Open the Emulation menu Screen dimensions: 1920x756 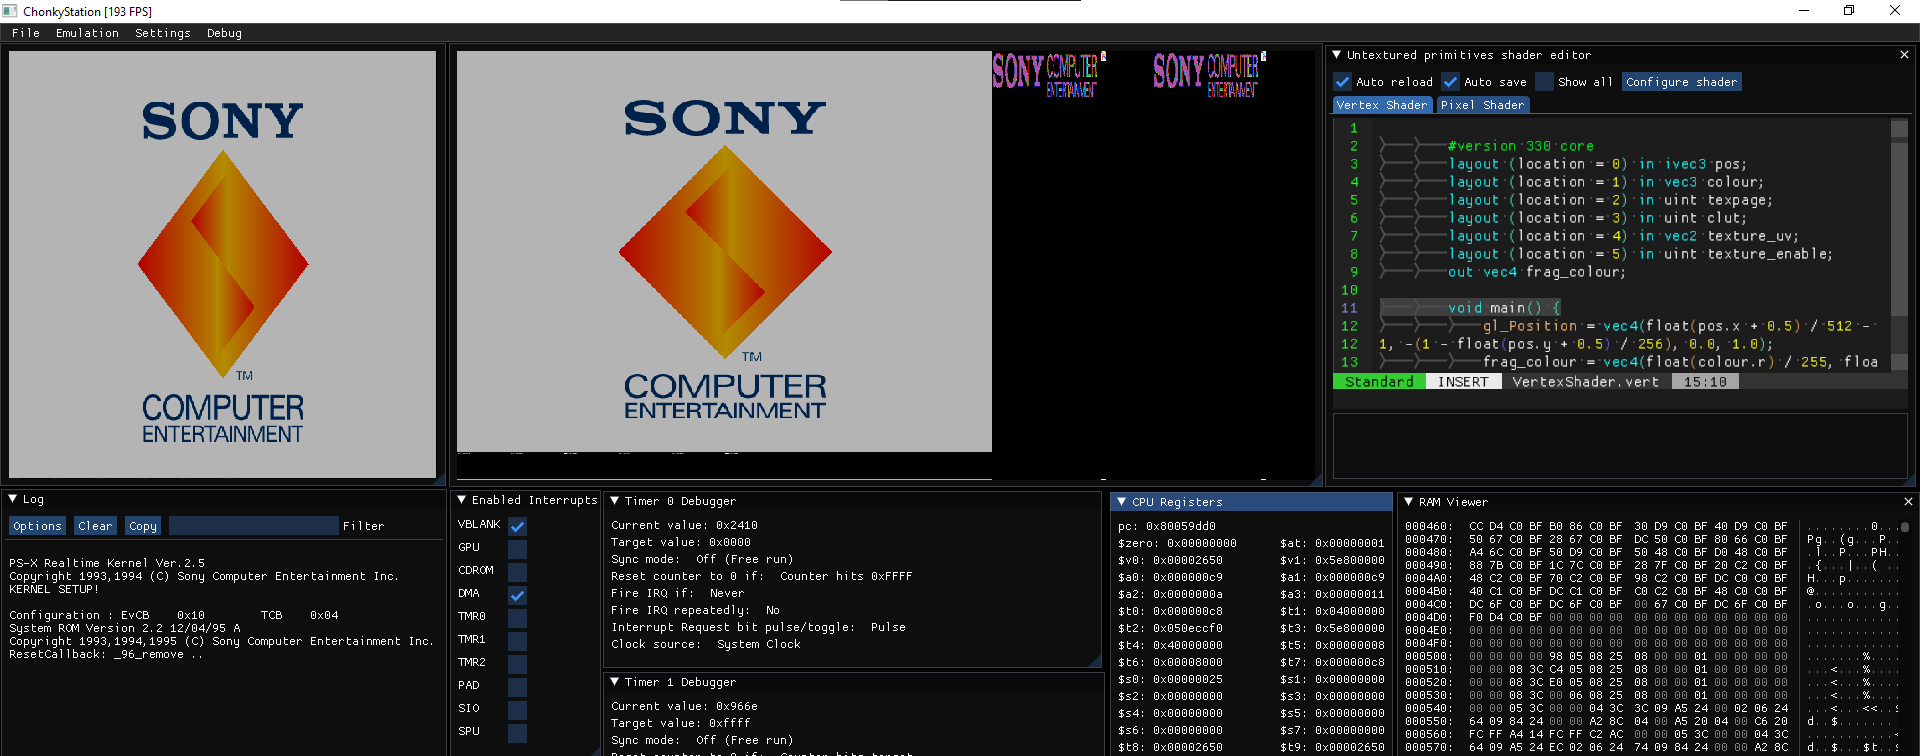click(87, 33)
